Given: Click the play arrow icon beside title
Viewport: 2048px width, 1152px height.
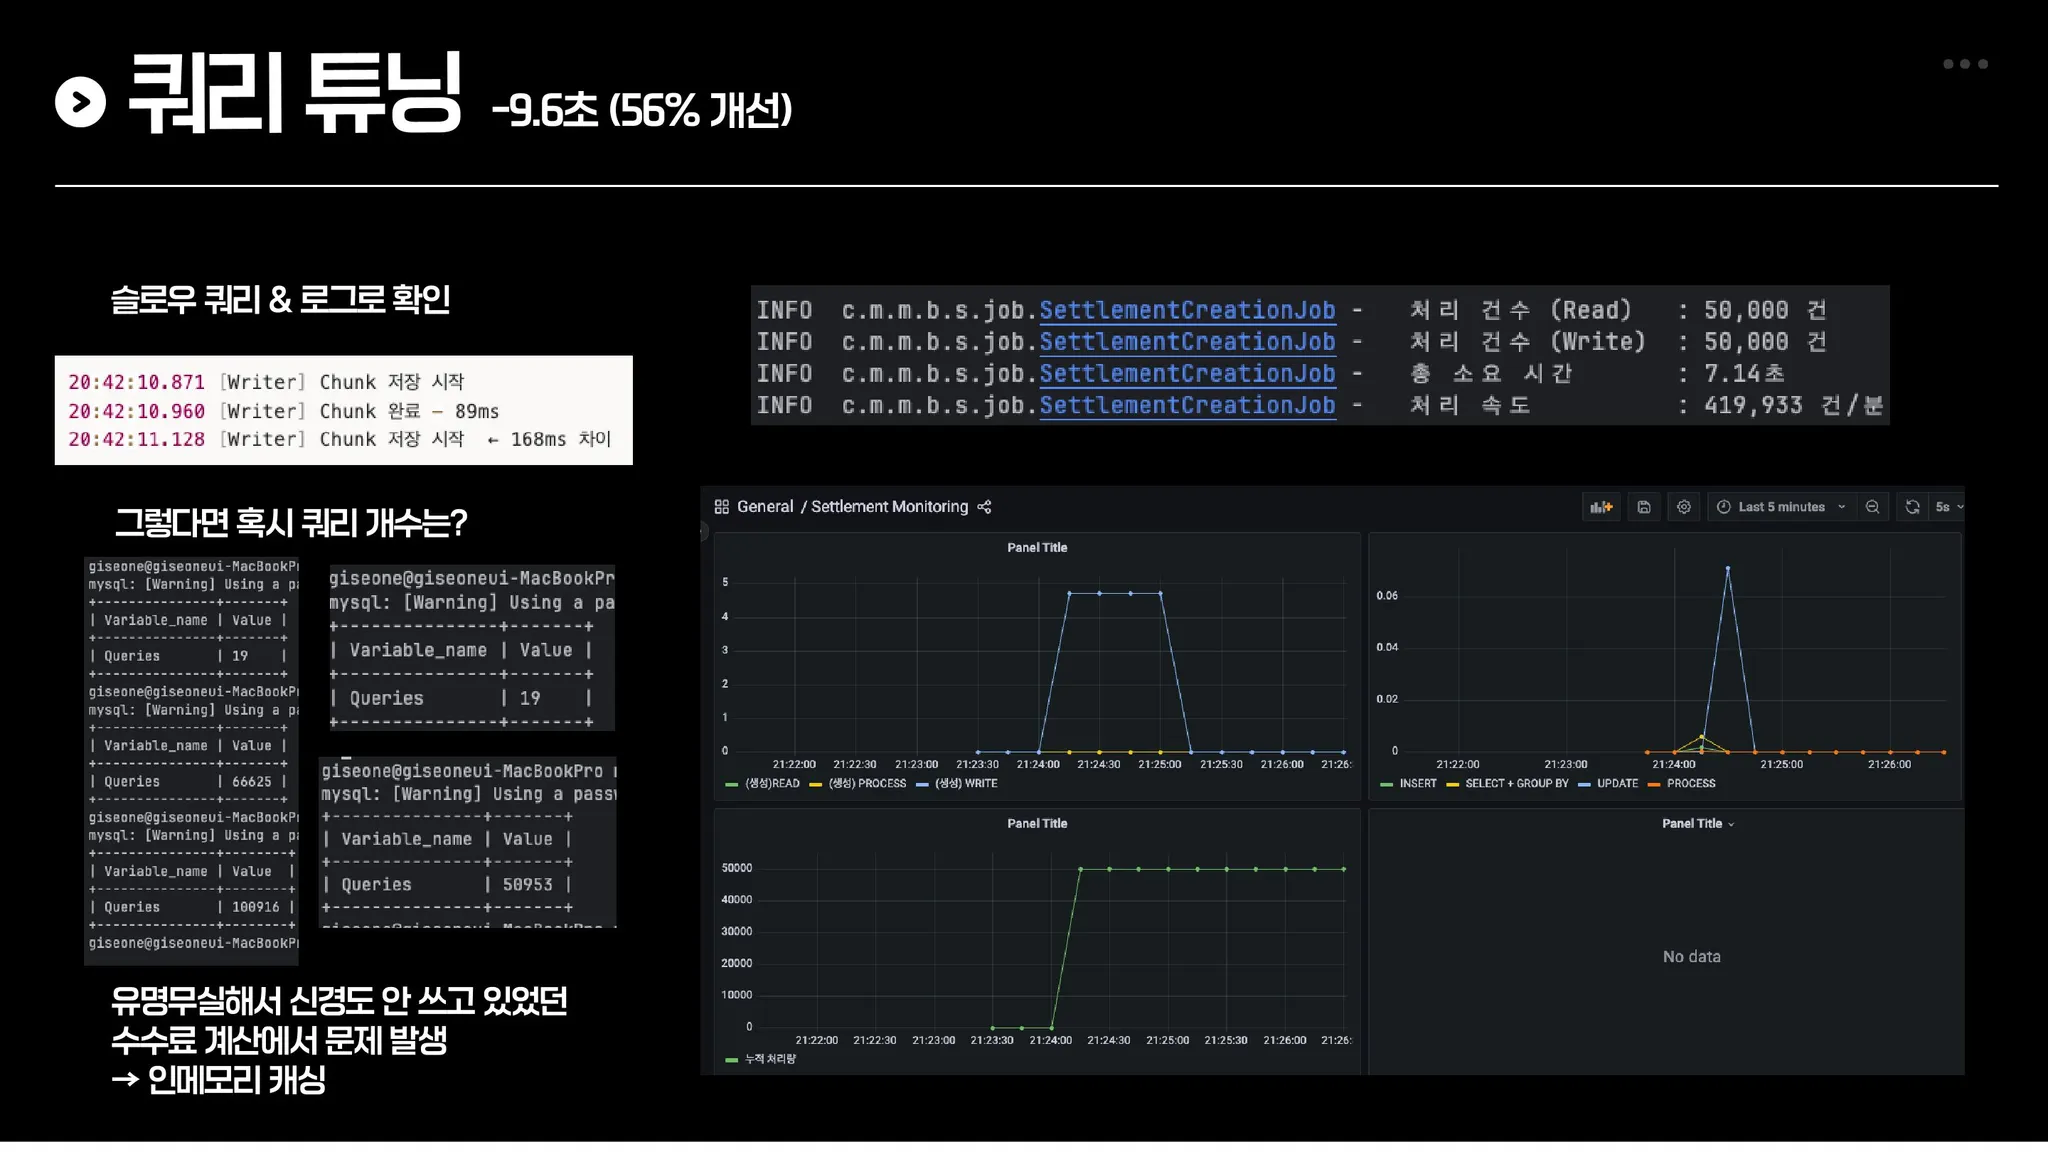Looking at the screenshot, I should click(x=80, y=102).
